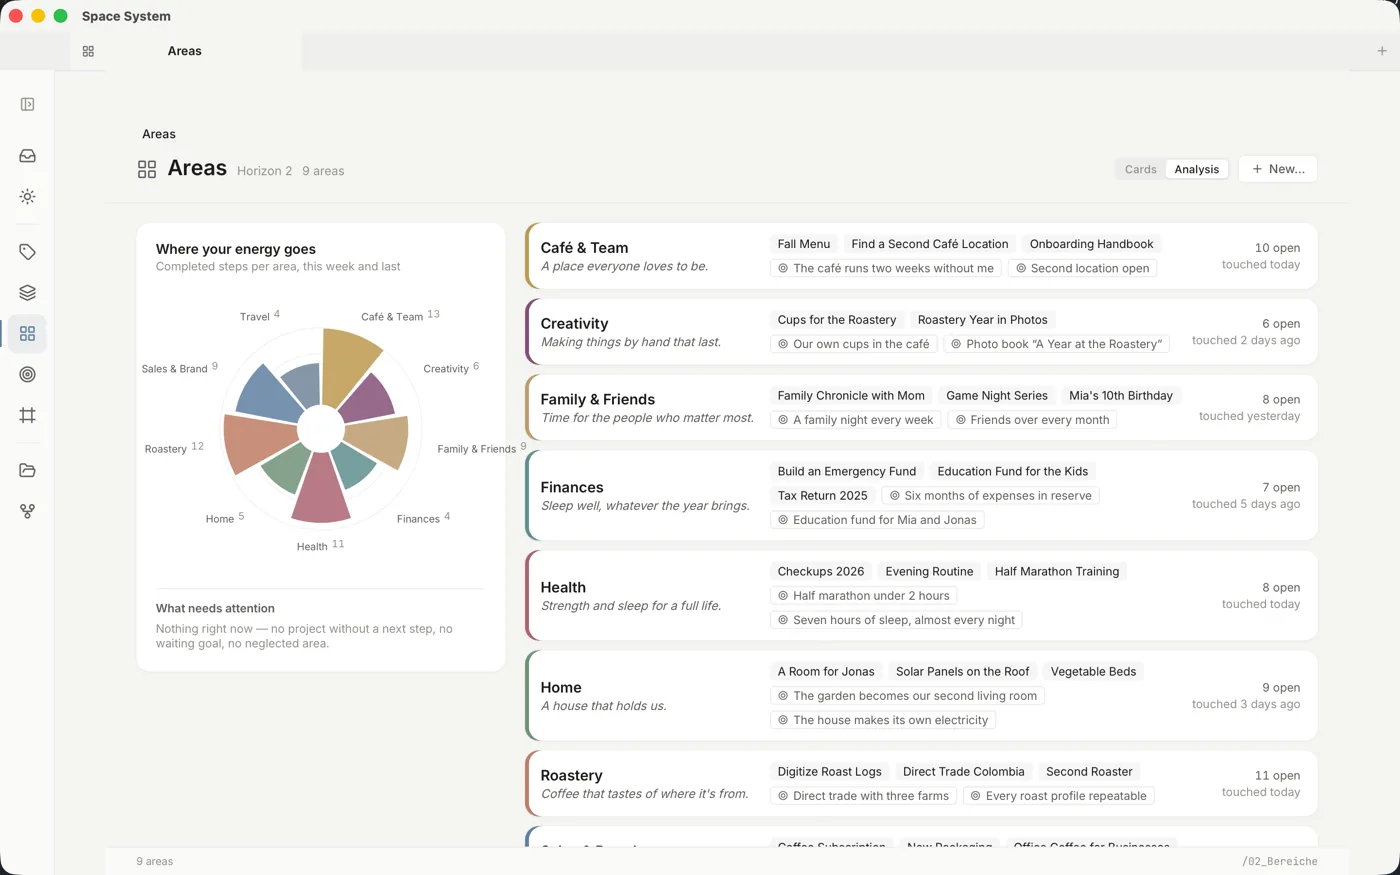1400x875 pixels.
Task: Open Vegetable Beds project
Action: click(1093, 672)
